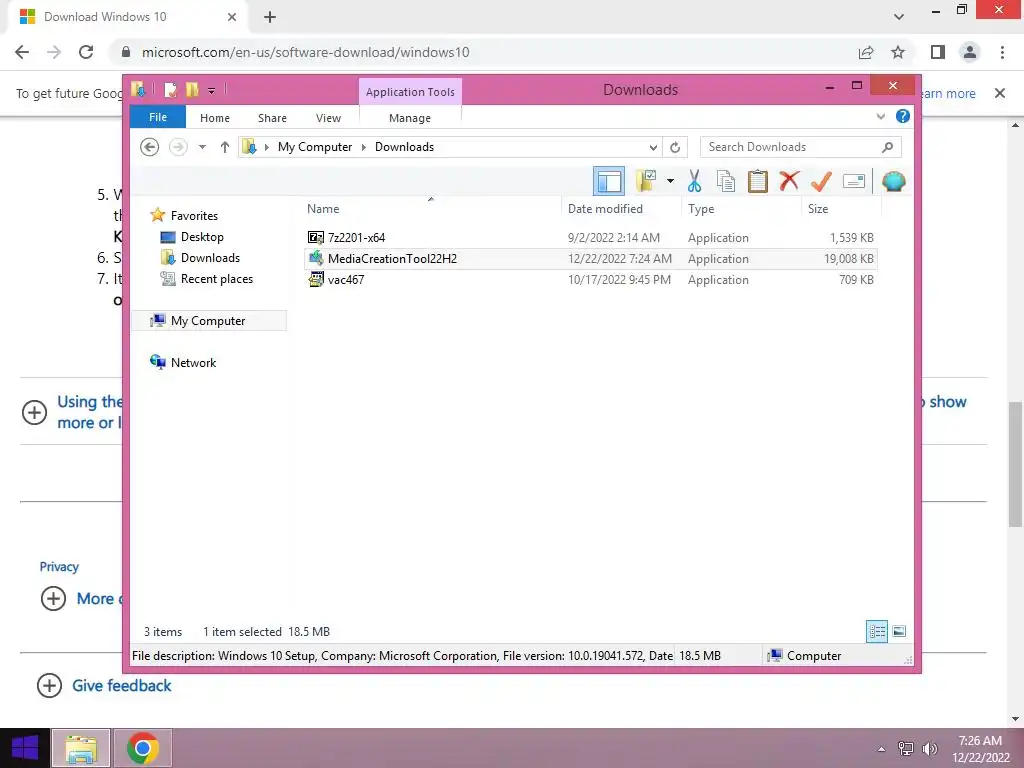Click the quick access Properties icon
Image resolution: width=1024 pixels, height=768 pixels.
tap(170, 89)
